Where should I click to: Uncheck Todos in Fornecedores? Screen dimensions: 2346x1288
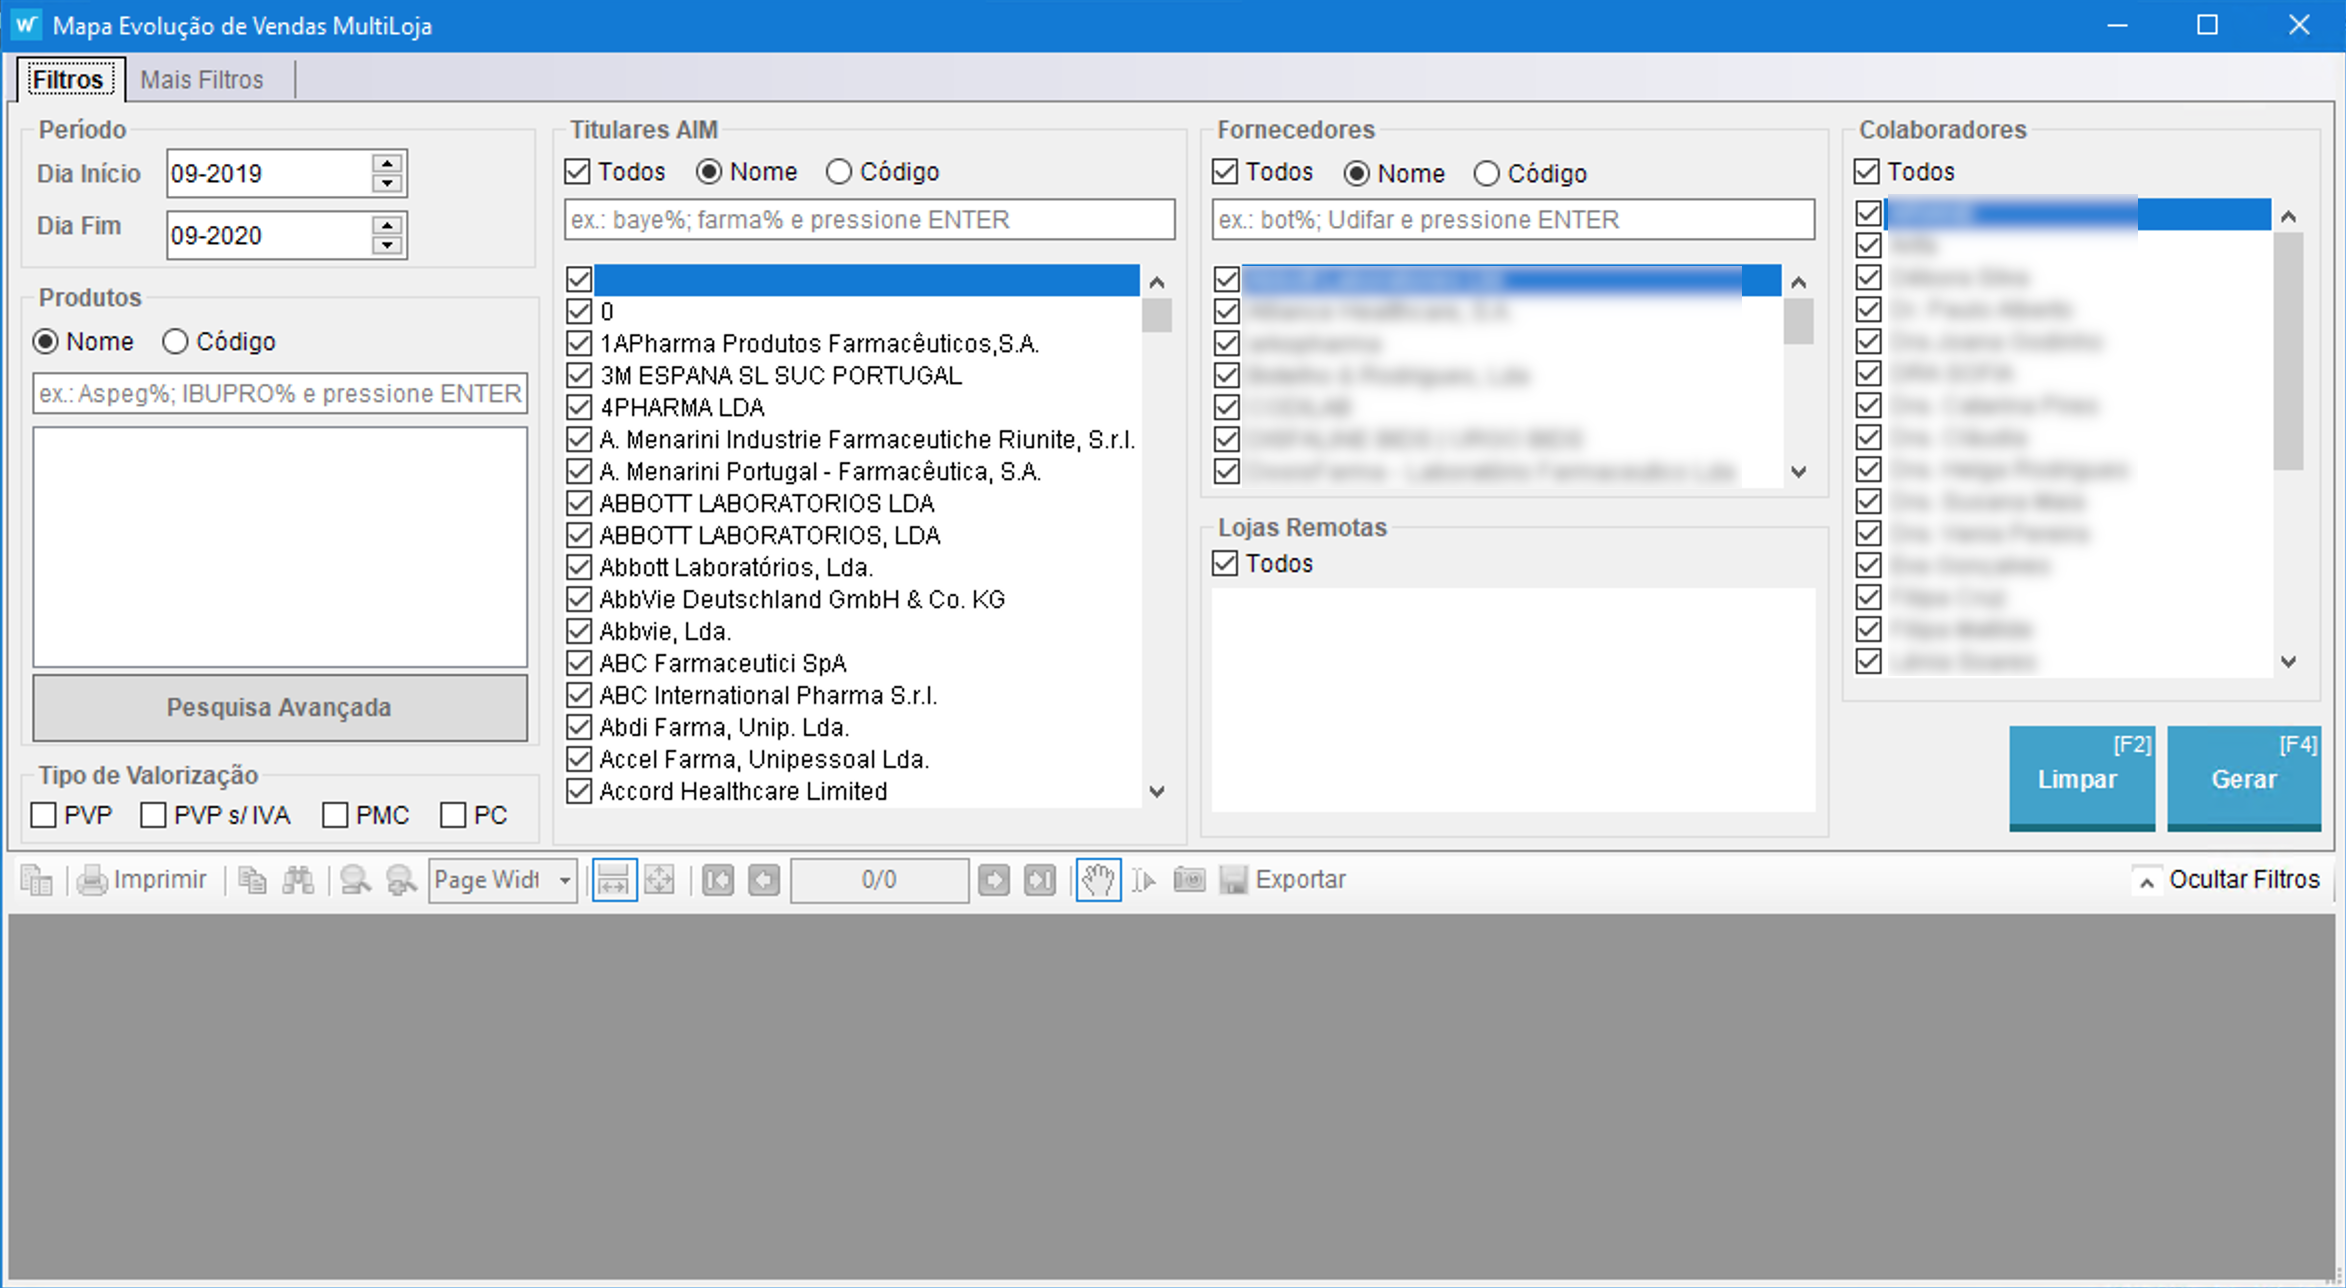tap(1225, 172)
